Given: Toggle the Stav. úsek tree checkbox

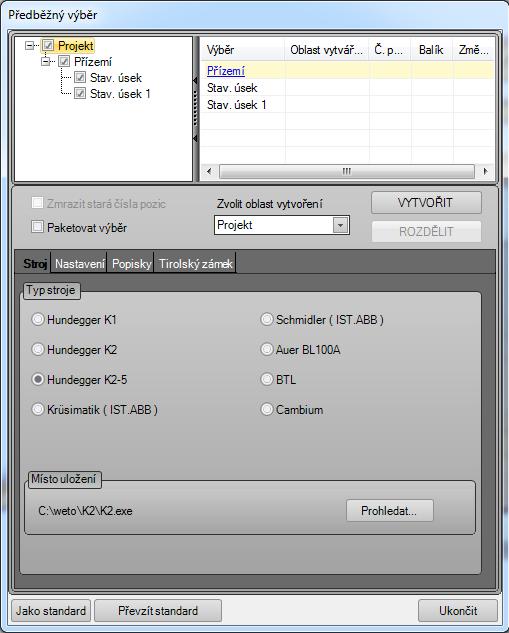Looking at the screenshot, I should coord(80,77).
